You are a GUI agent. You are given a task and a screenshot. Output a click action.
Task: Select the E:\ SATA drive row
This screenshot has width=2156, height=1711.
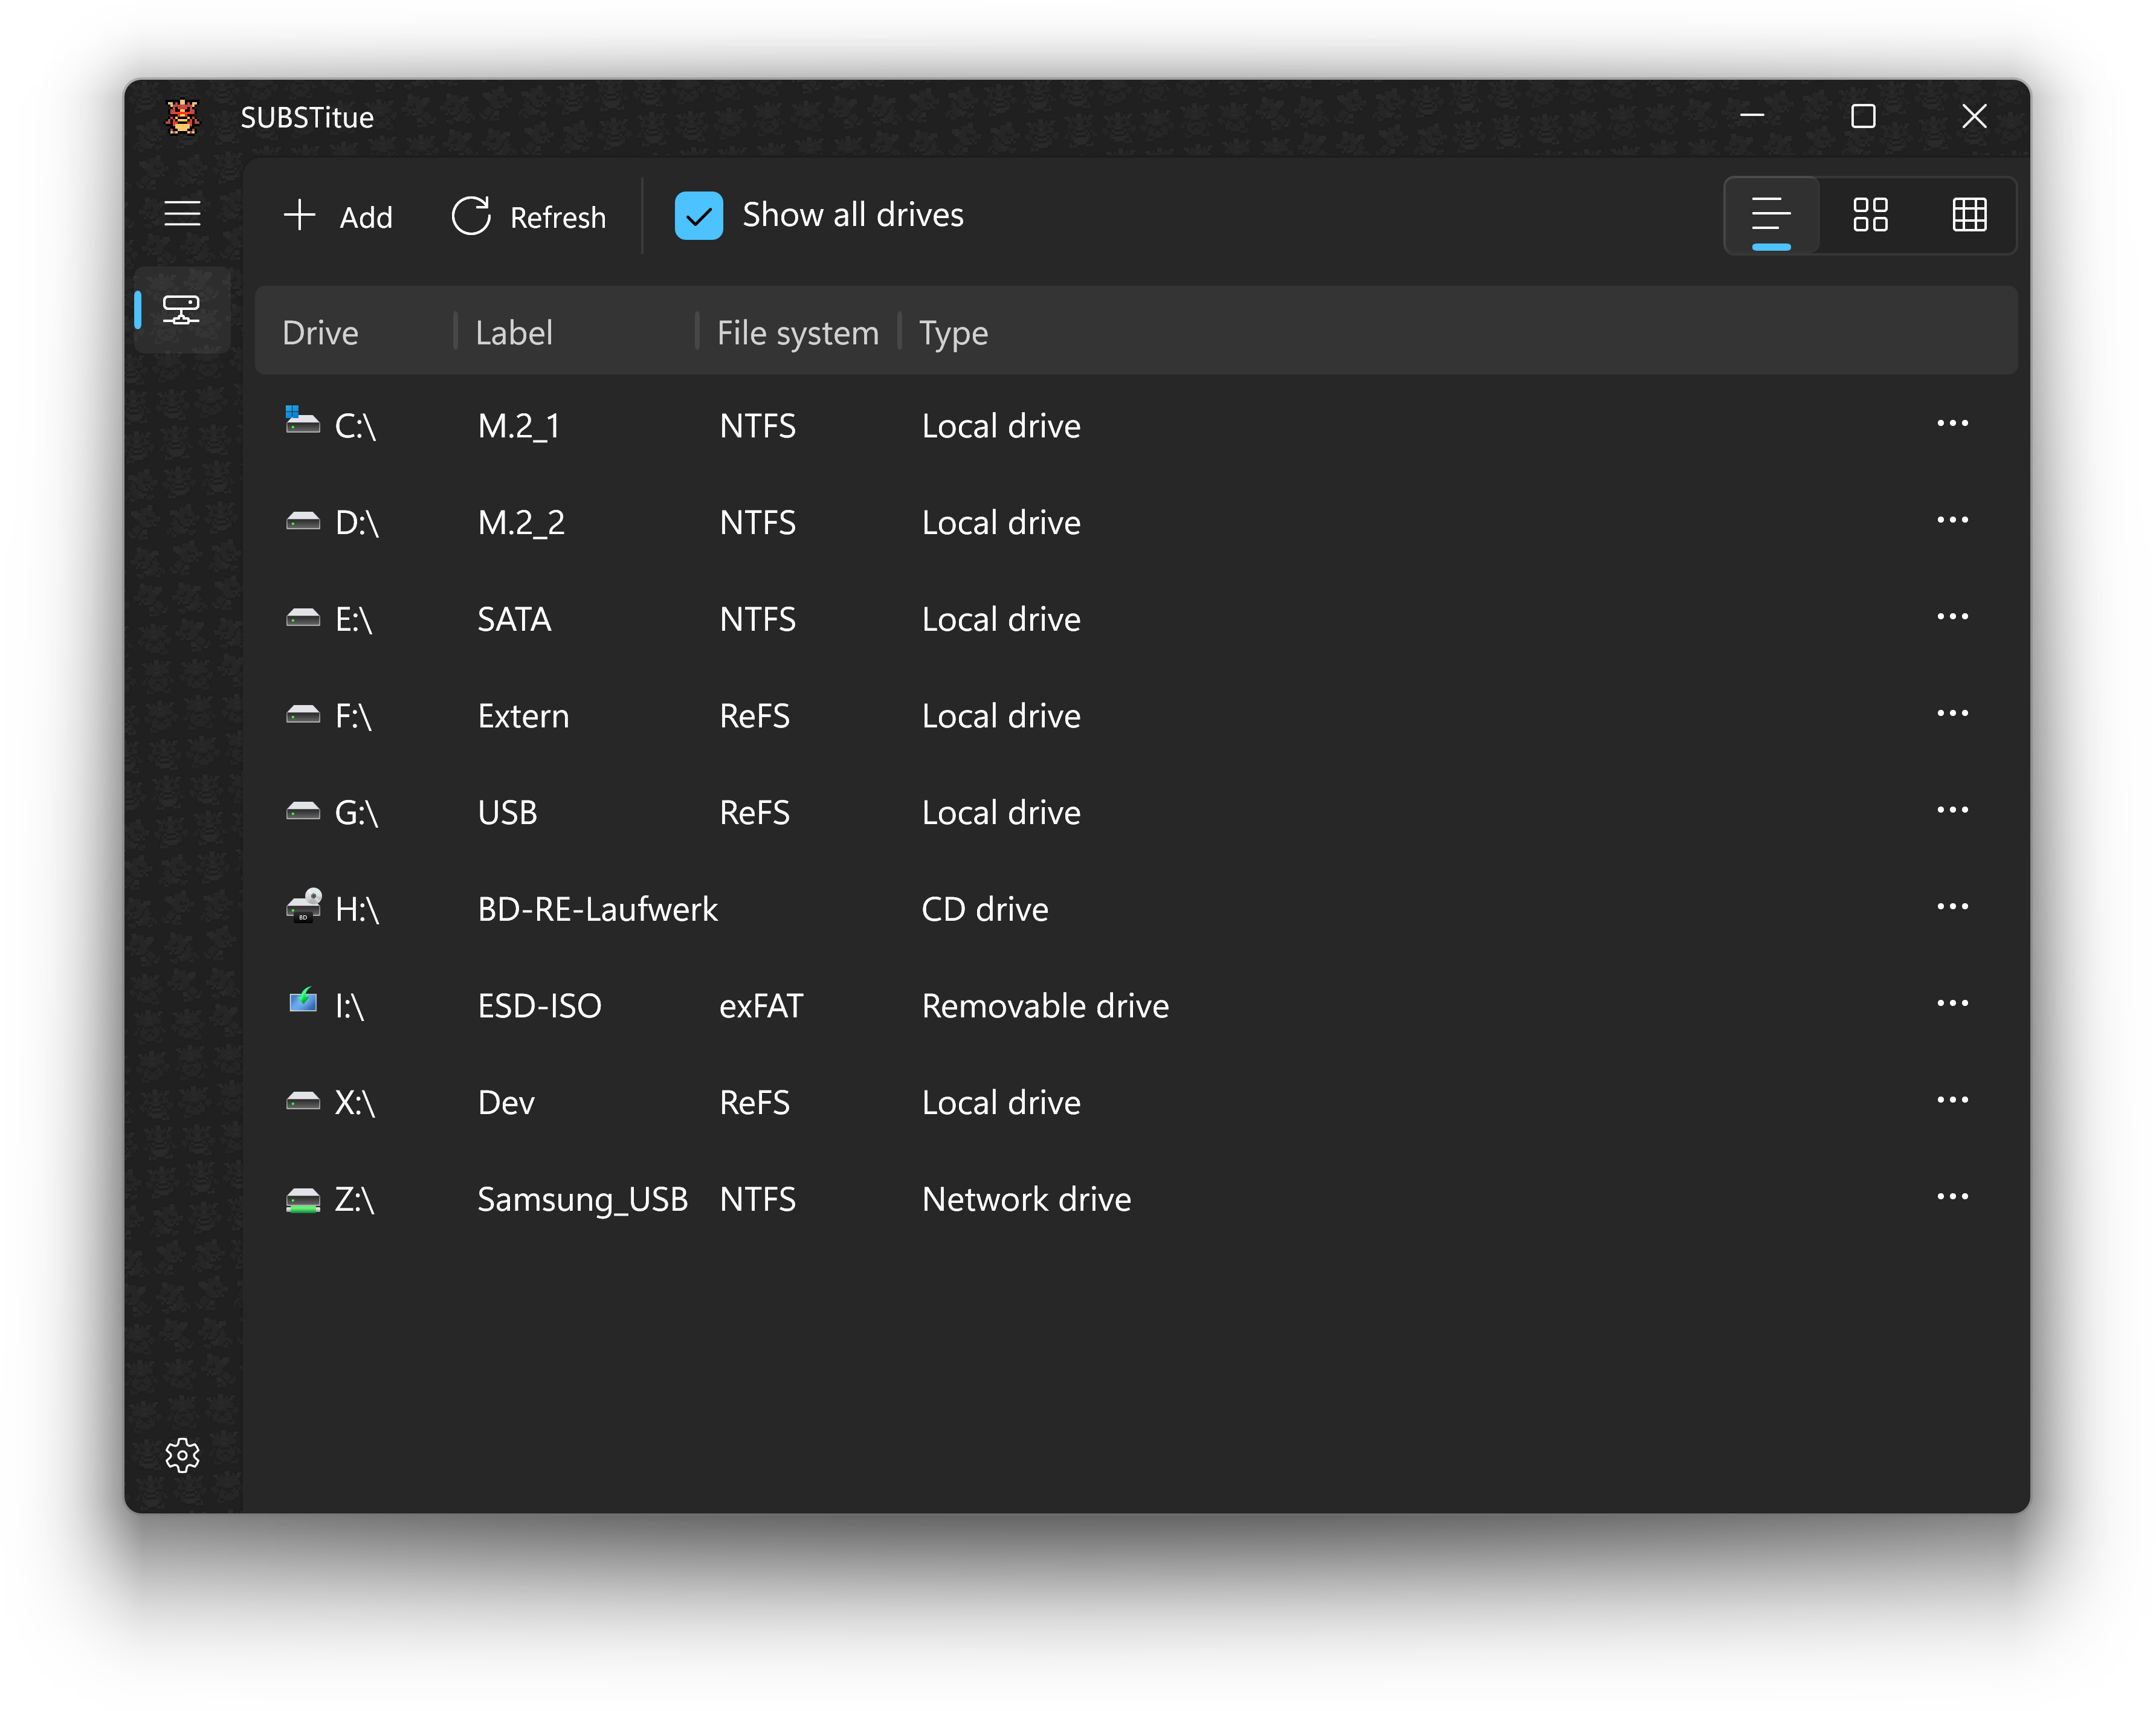(x=1000, y=619)
